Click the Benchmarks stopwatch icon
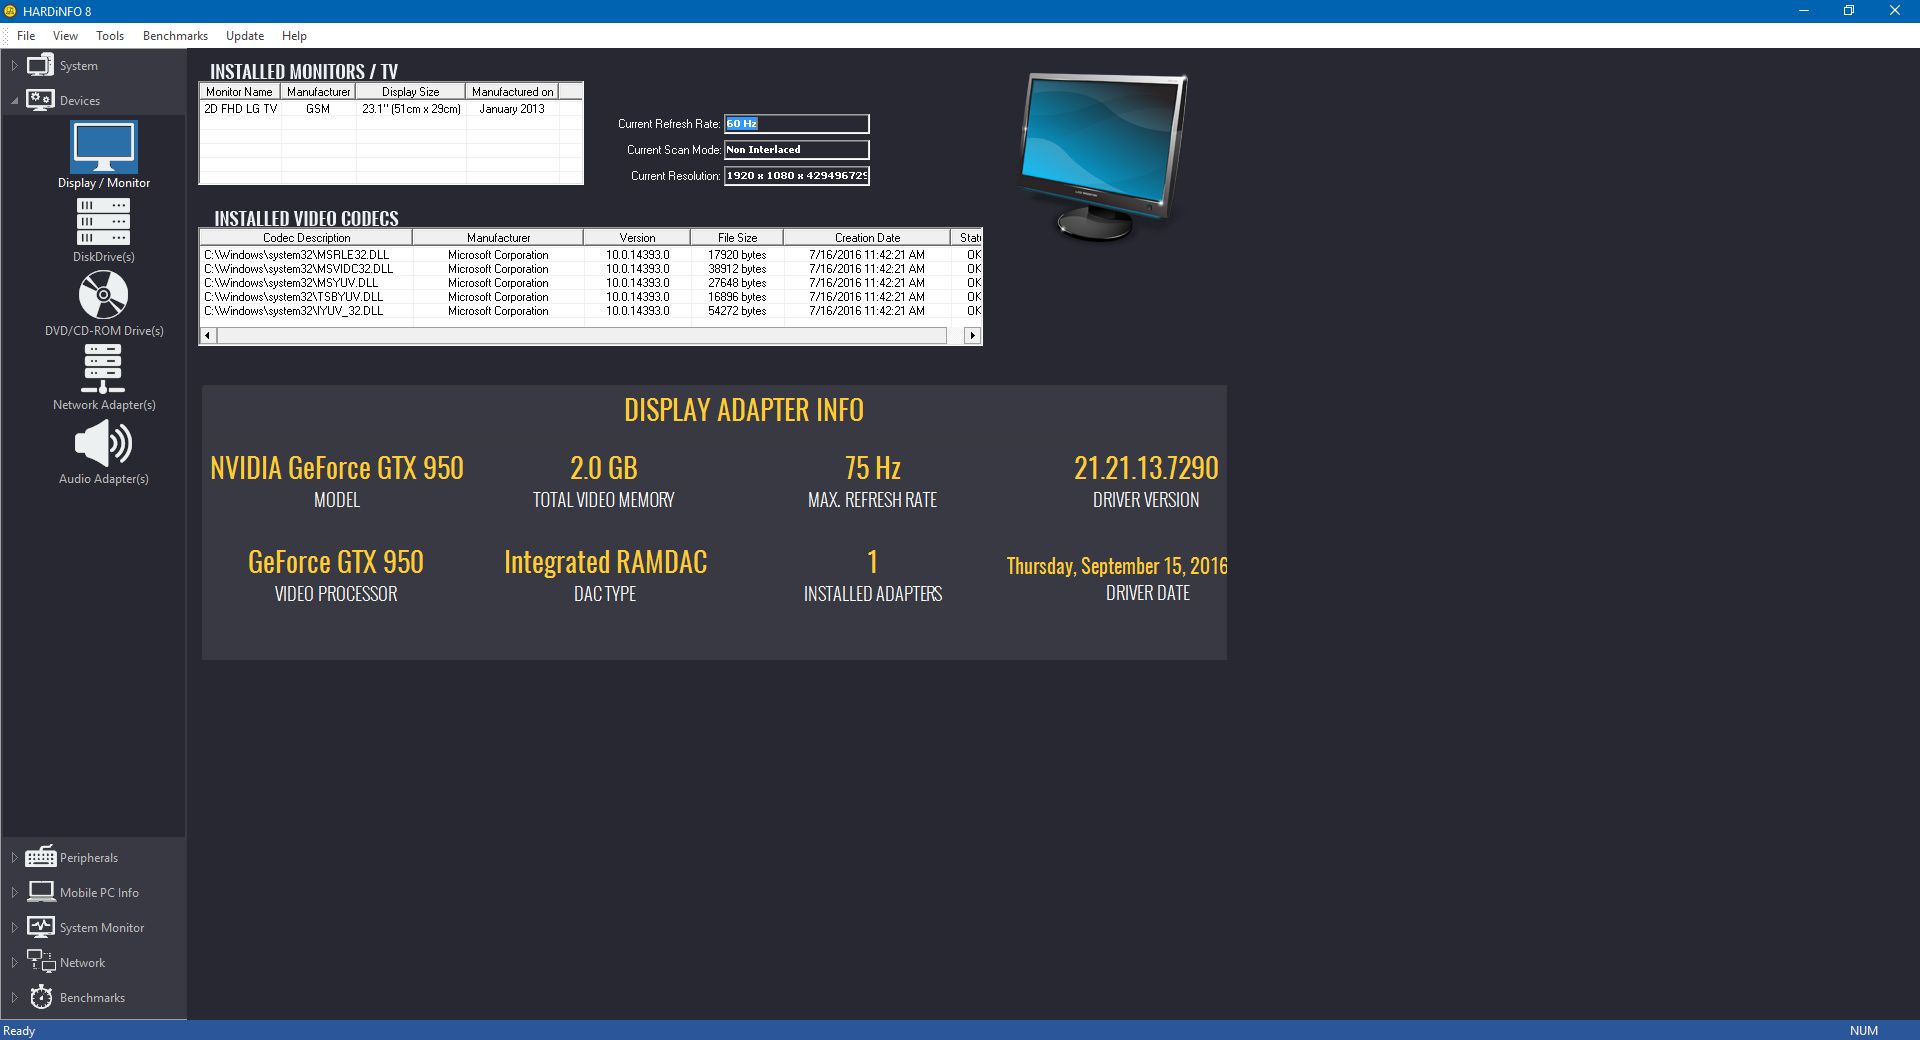Image resolution: width=1920 pixels, height=1040 pixels. coord(41,997)
